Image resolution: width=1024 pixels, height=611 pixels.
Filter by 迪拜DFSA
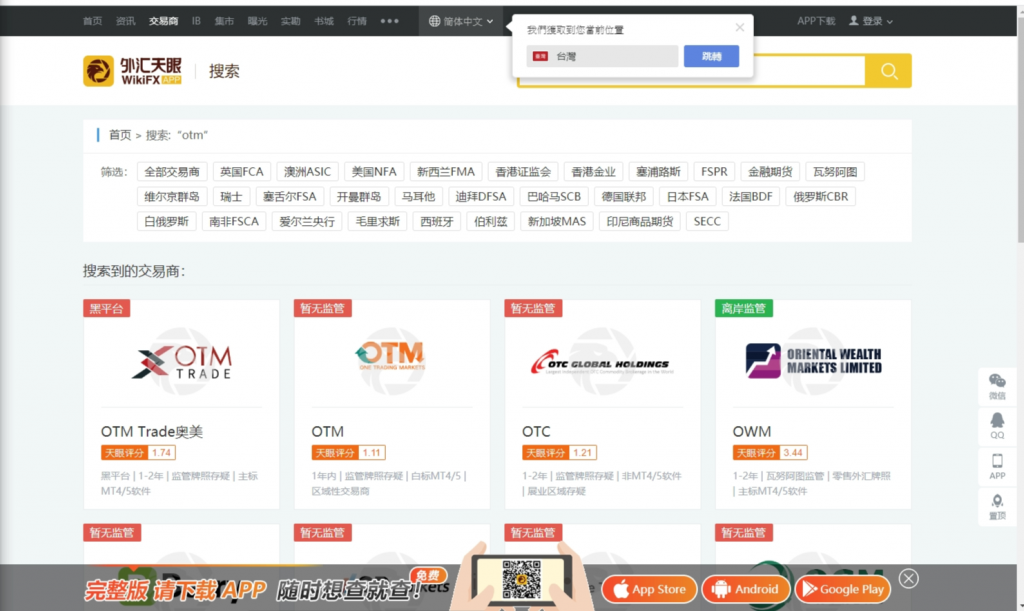(x=481, y=196)
